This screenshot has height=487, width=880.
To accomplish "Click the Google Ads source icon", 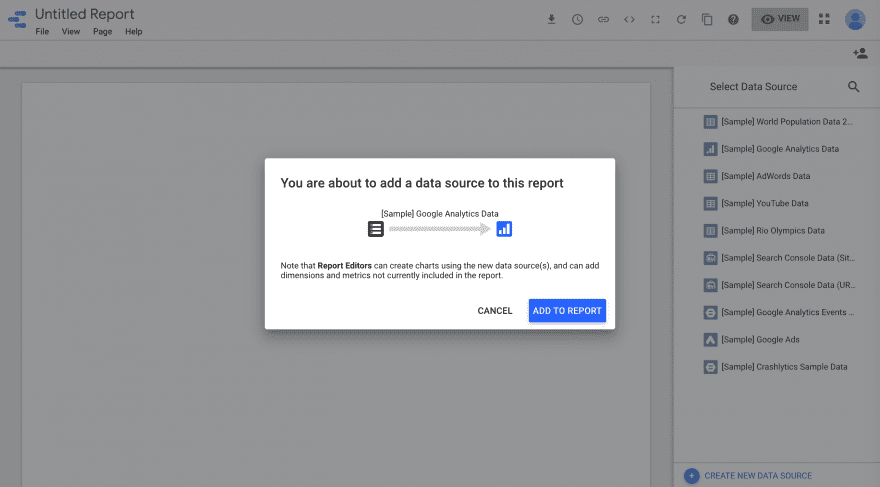I will pos(710,340).
